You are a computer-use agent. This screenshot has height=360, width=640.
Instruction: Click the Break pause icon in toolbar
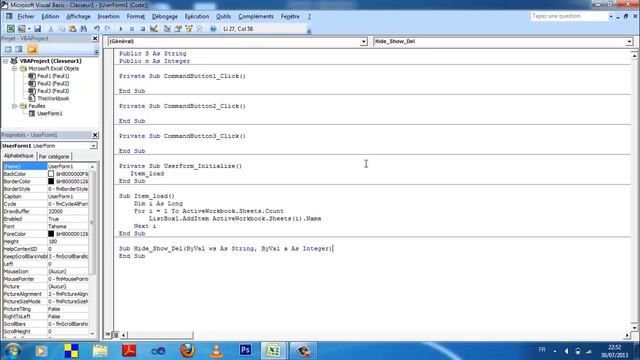tap(132, 29)
